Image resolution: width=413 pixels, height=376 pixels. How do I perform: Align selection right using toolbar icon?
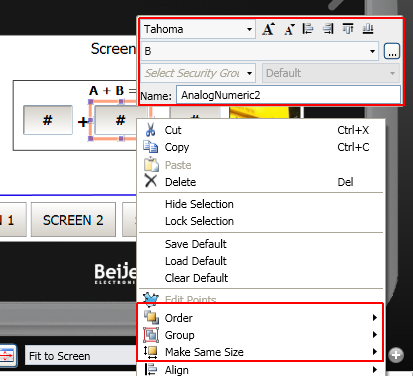click(x=328, y=29)
